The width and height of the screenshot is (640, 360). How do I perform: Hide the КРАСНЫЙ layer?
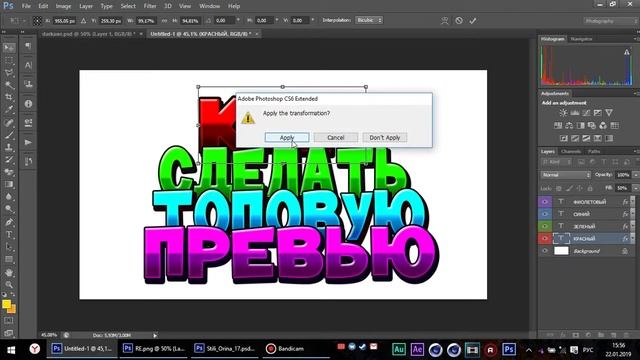tap(544, 238)
